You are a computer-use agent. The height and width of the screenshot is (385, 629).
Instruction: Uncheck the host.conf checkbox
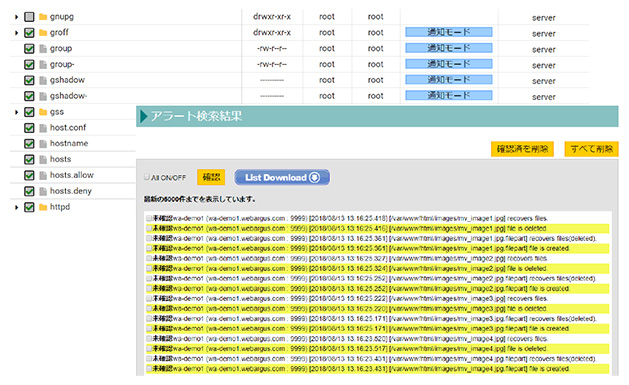29,128
